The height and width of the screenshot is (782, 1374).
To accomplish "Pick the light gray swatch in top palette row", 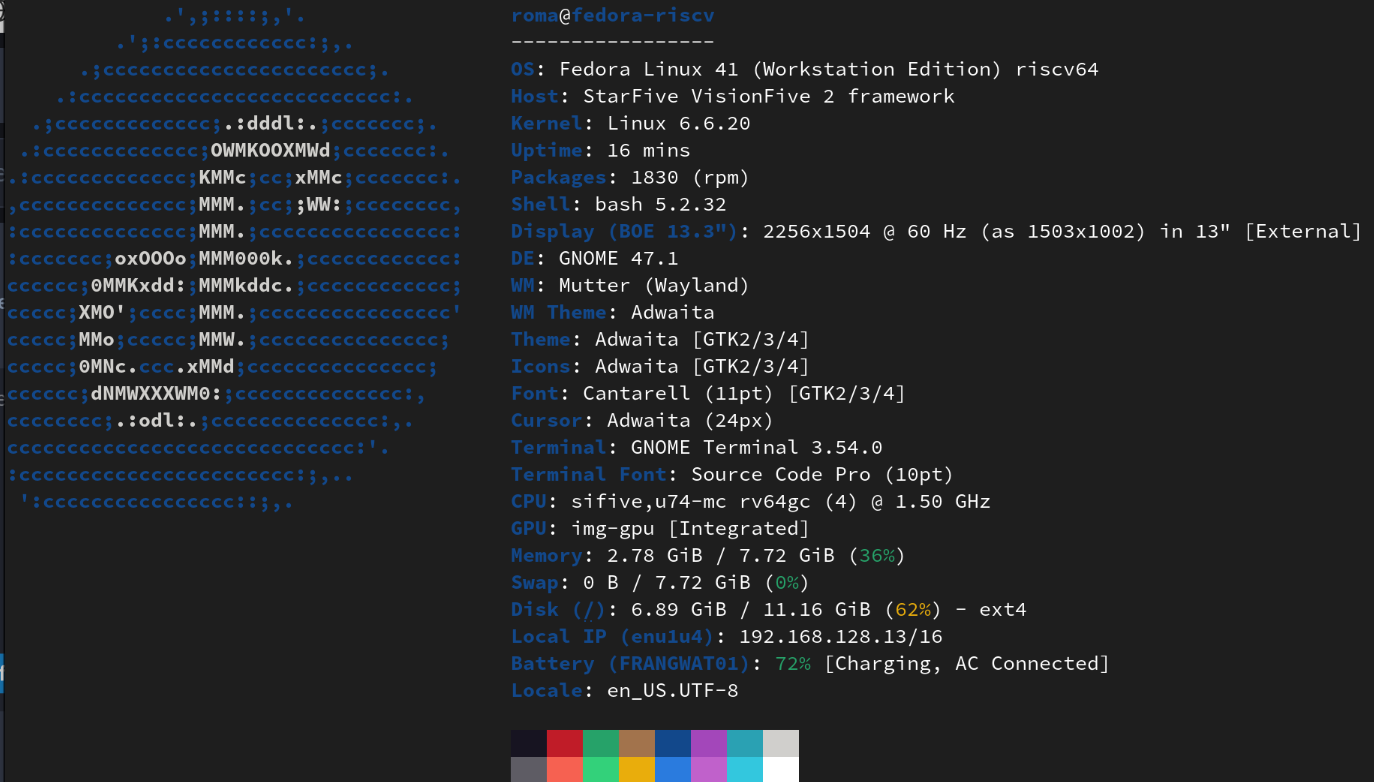I will coord(781,743).
